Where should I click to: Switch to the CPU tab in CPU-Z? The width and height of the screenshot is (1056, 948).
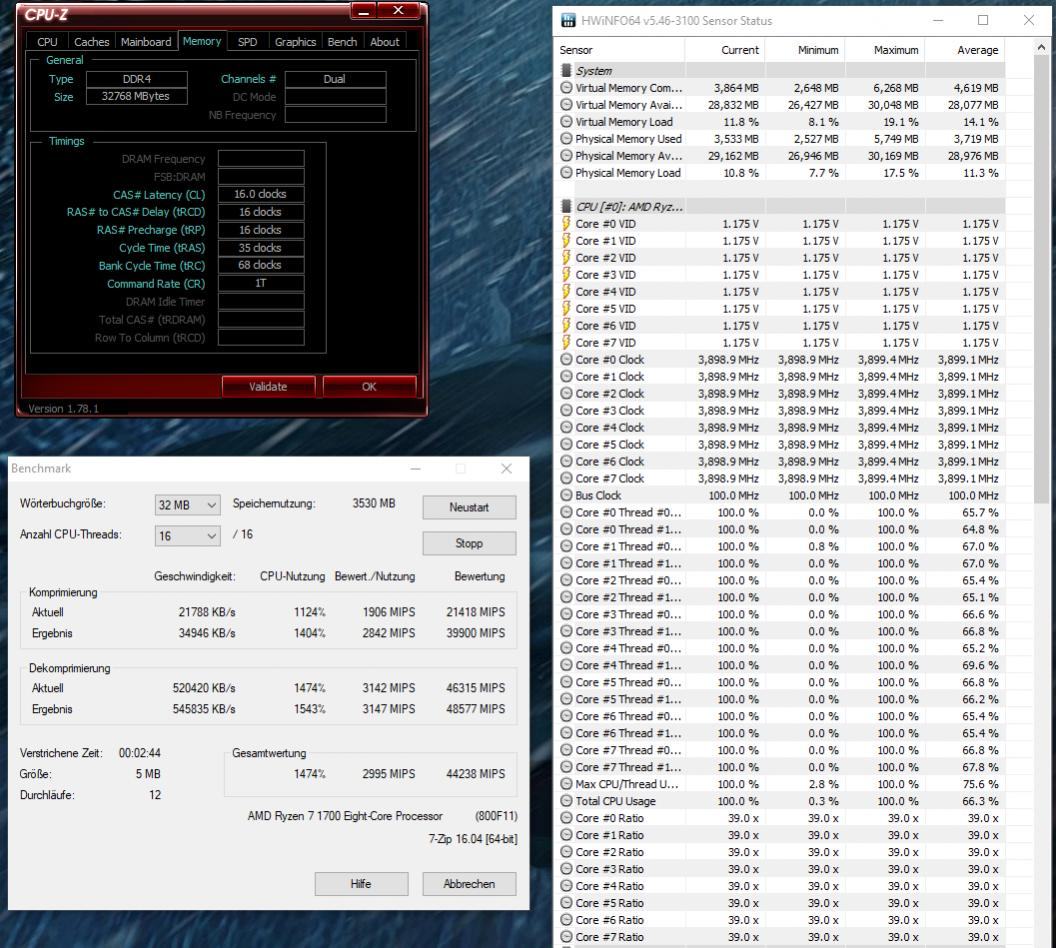pos(47,42)
